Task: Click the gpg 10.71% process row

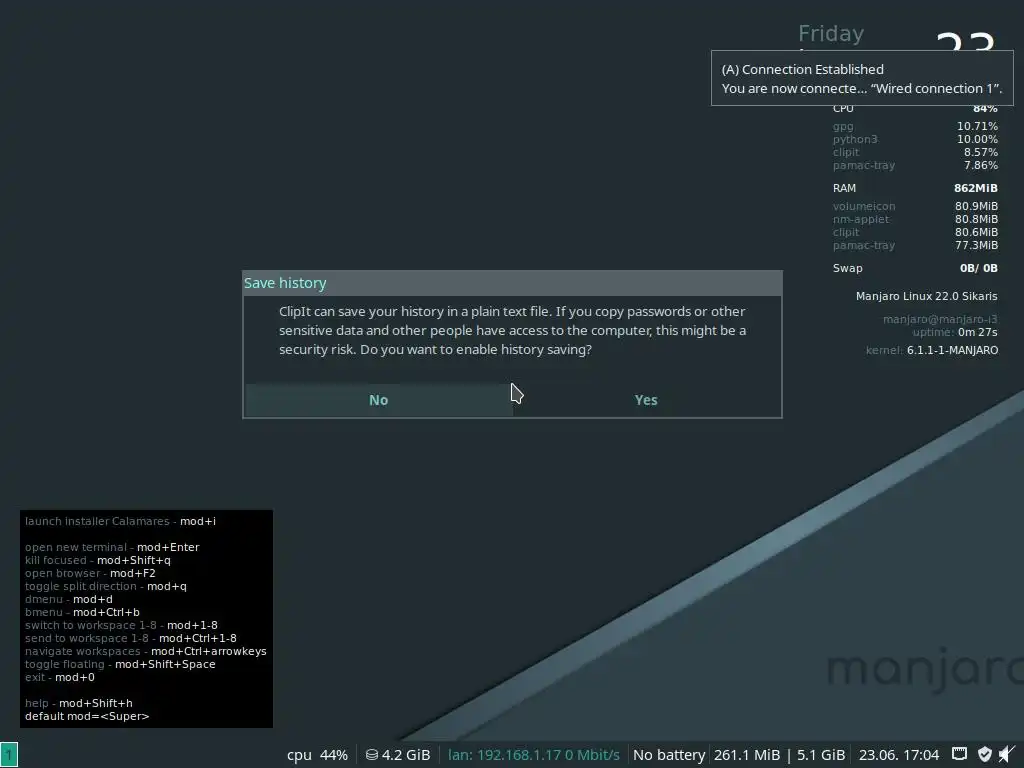Action: (x=915, y=126)
